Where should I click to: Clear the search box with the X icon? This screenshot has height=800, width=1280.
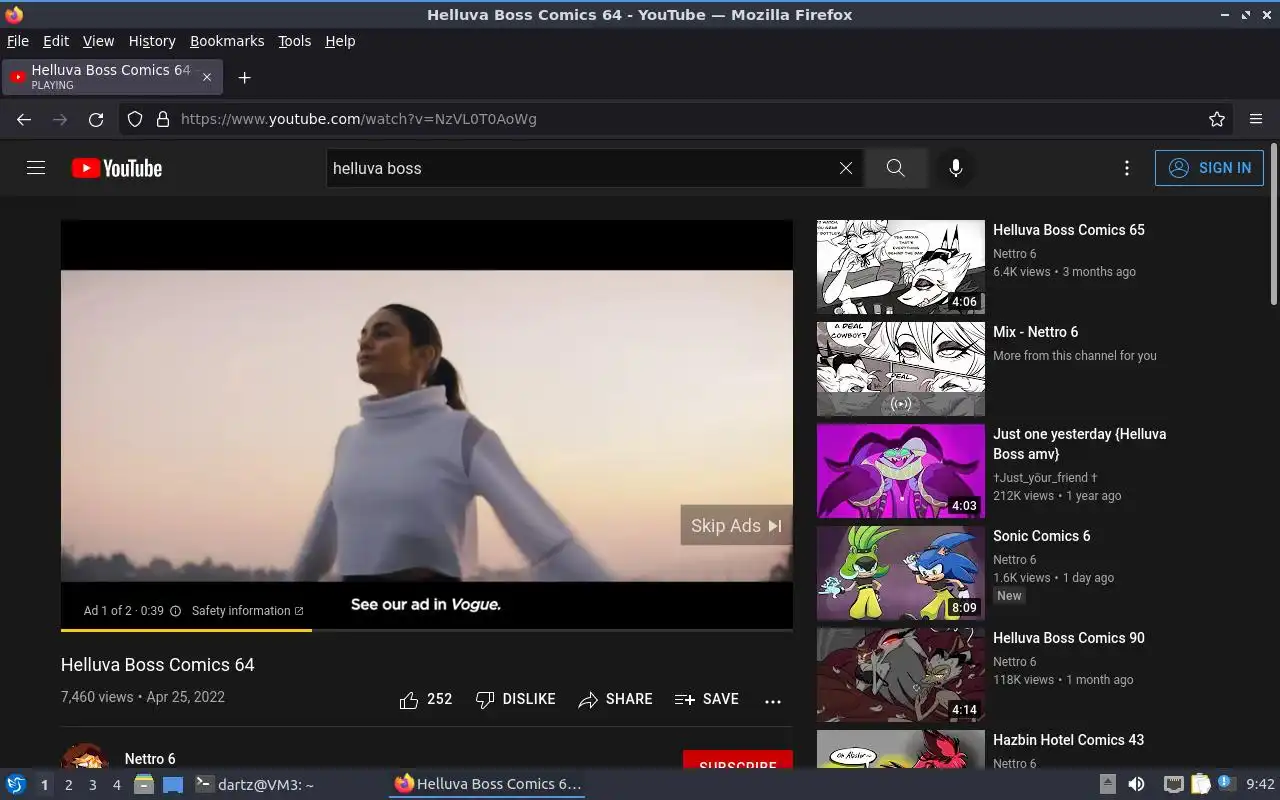tap(846, 168)
